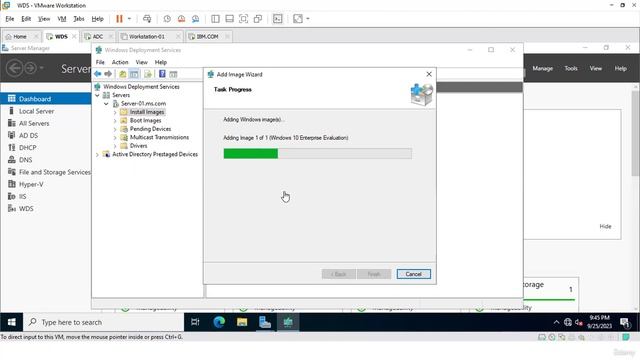Open the WDS Action menu
The height and width of the screenshot is (360, 640).
point(120,62)
